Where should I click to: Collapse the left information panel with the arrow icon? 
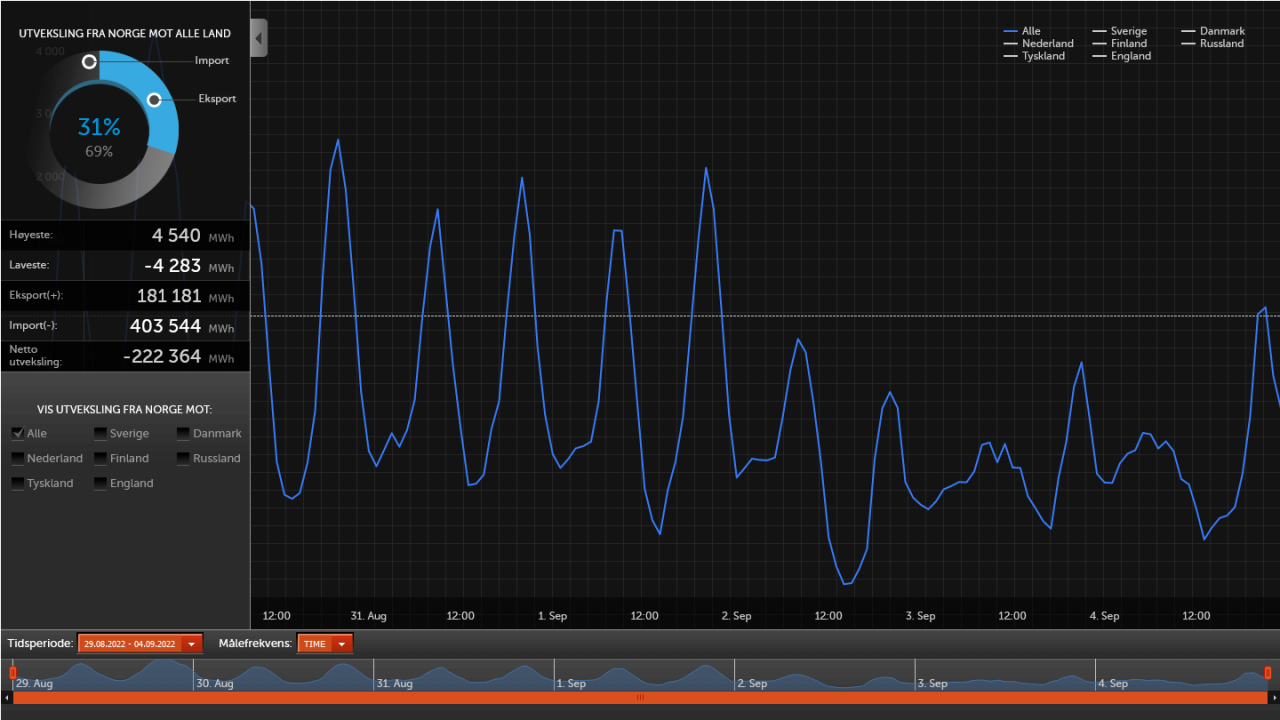258,37
